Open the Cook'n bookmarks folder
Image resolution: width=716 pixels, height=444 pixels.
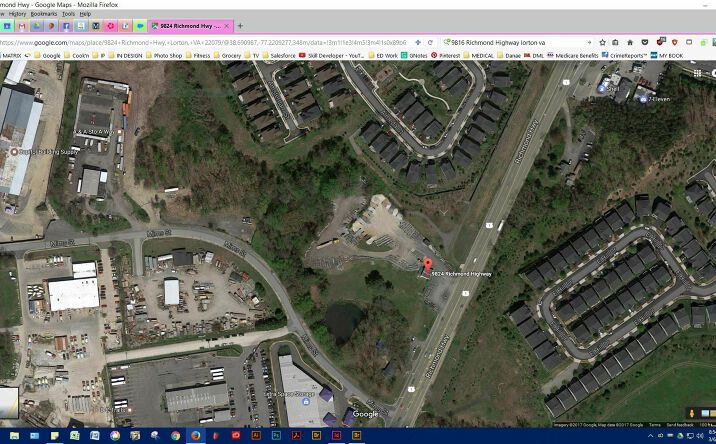point(76,55)
